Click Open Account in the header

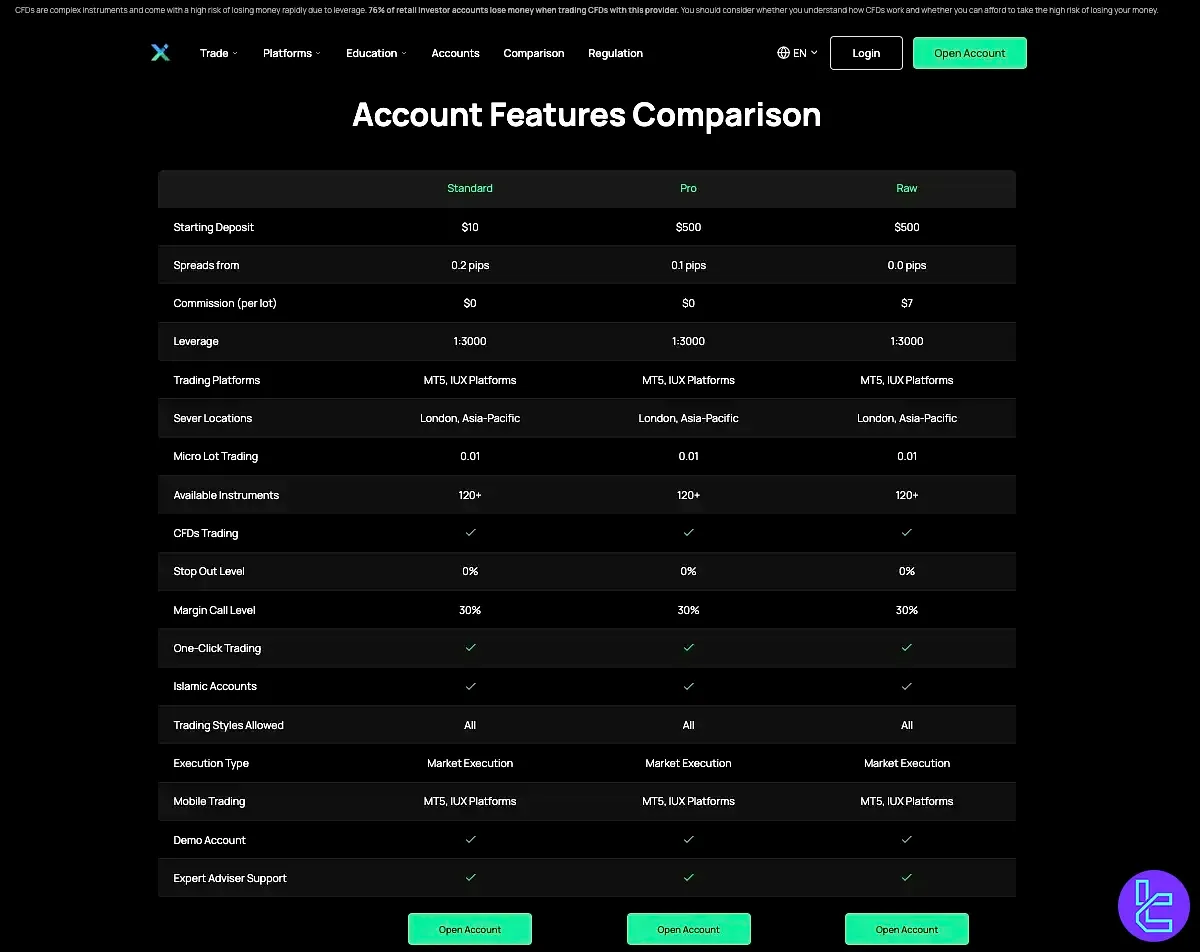(969, 53)
